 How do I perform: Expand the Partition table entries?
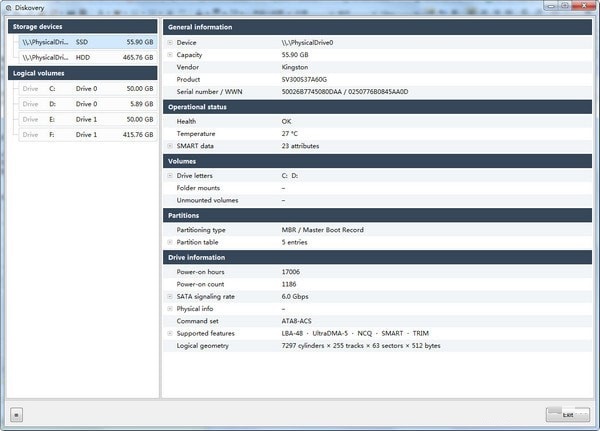click(x=170, y=242)
